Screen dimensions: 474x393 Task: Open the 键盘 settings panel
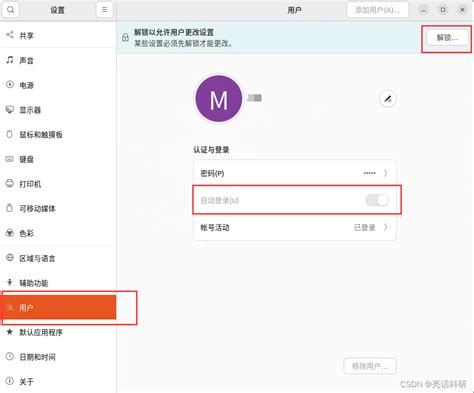click(58, 159)
